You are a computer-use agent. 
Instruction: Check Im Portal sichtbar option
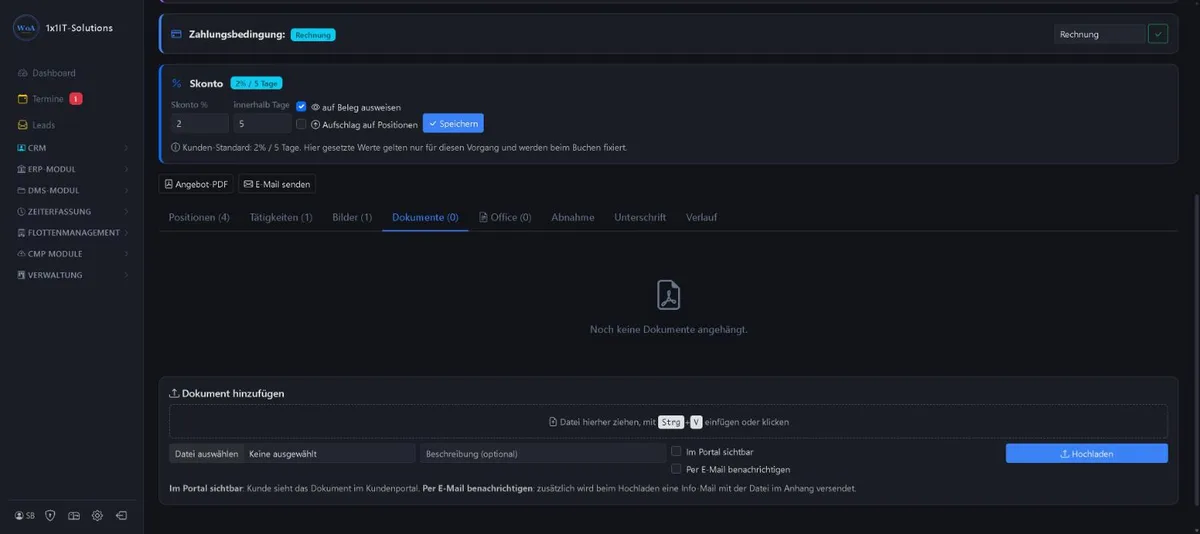coord(677,452)
